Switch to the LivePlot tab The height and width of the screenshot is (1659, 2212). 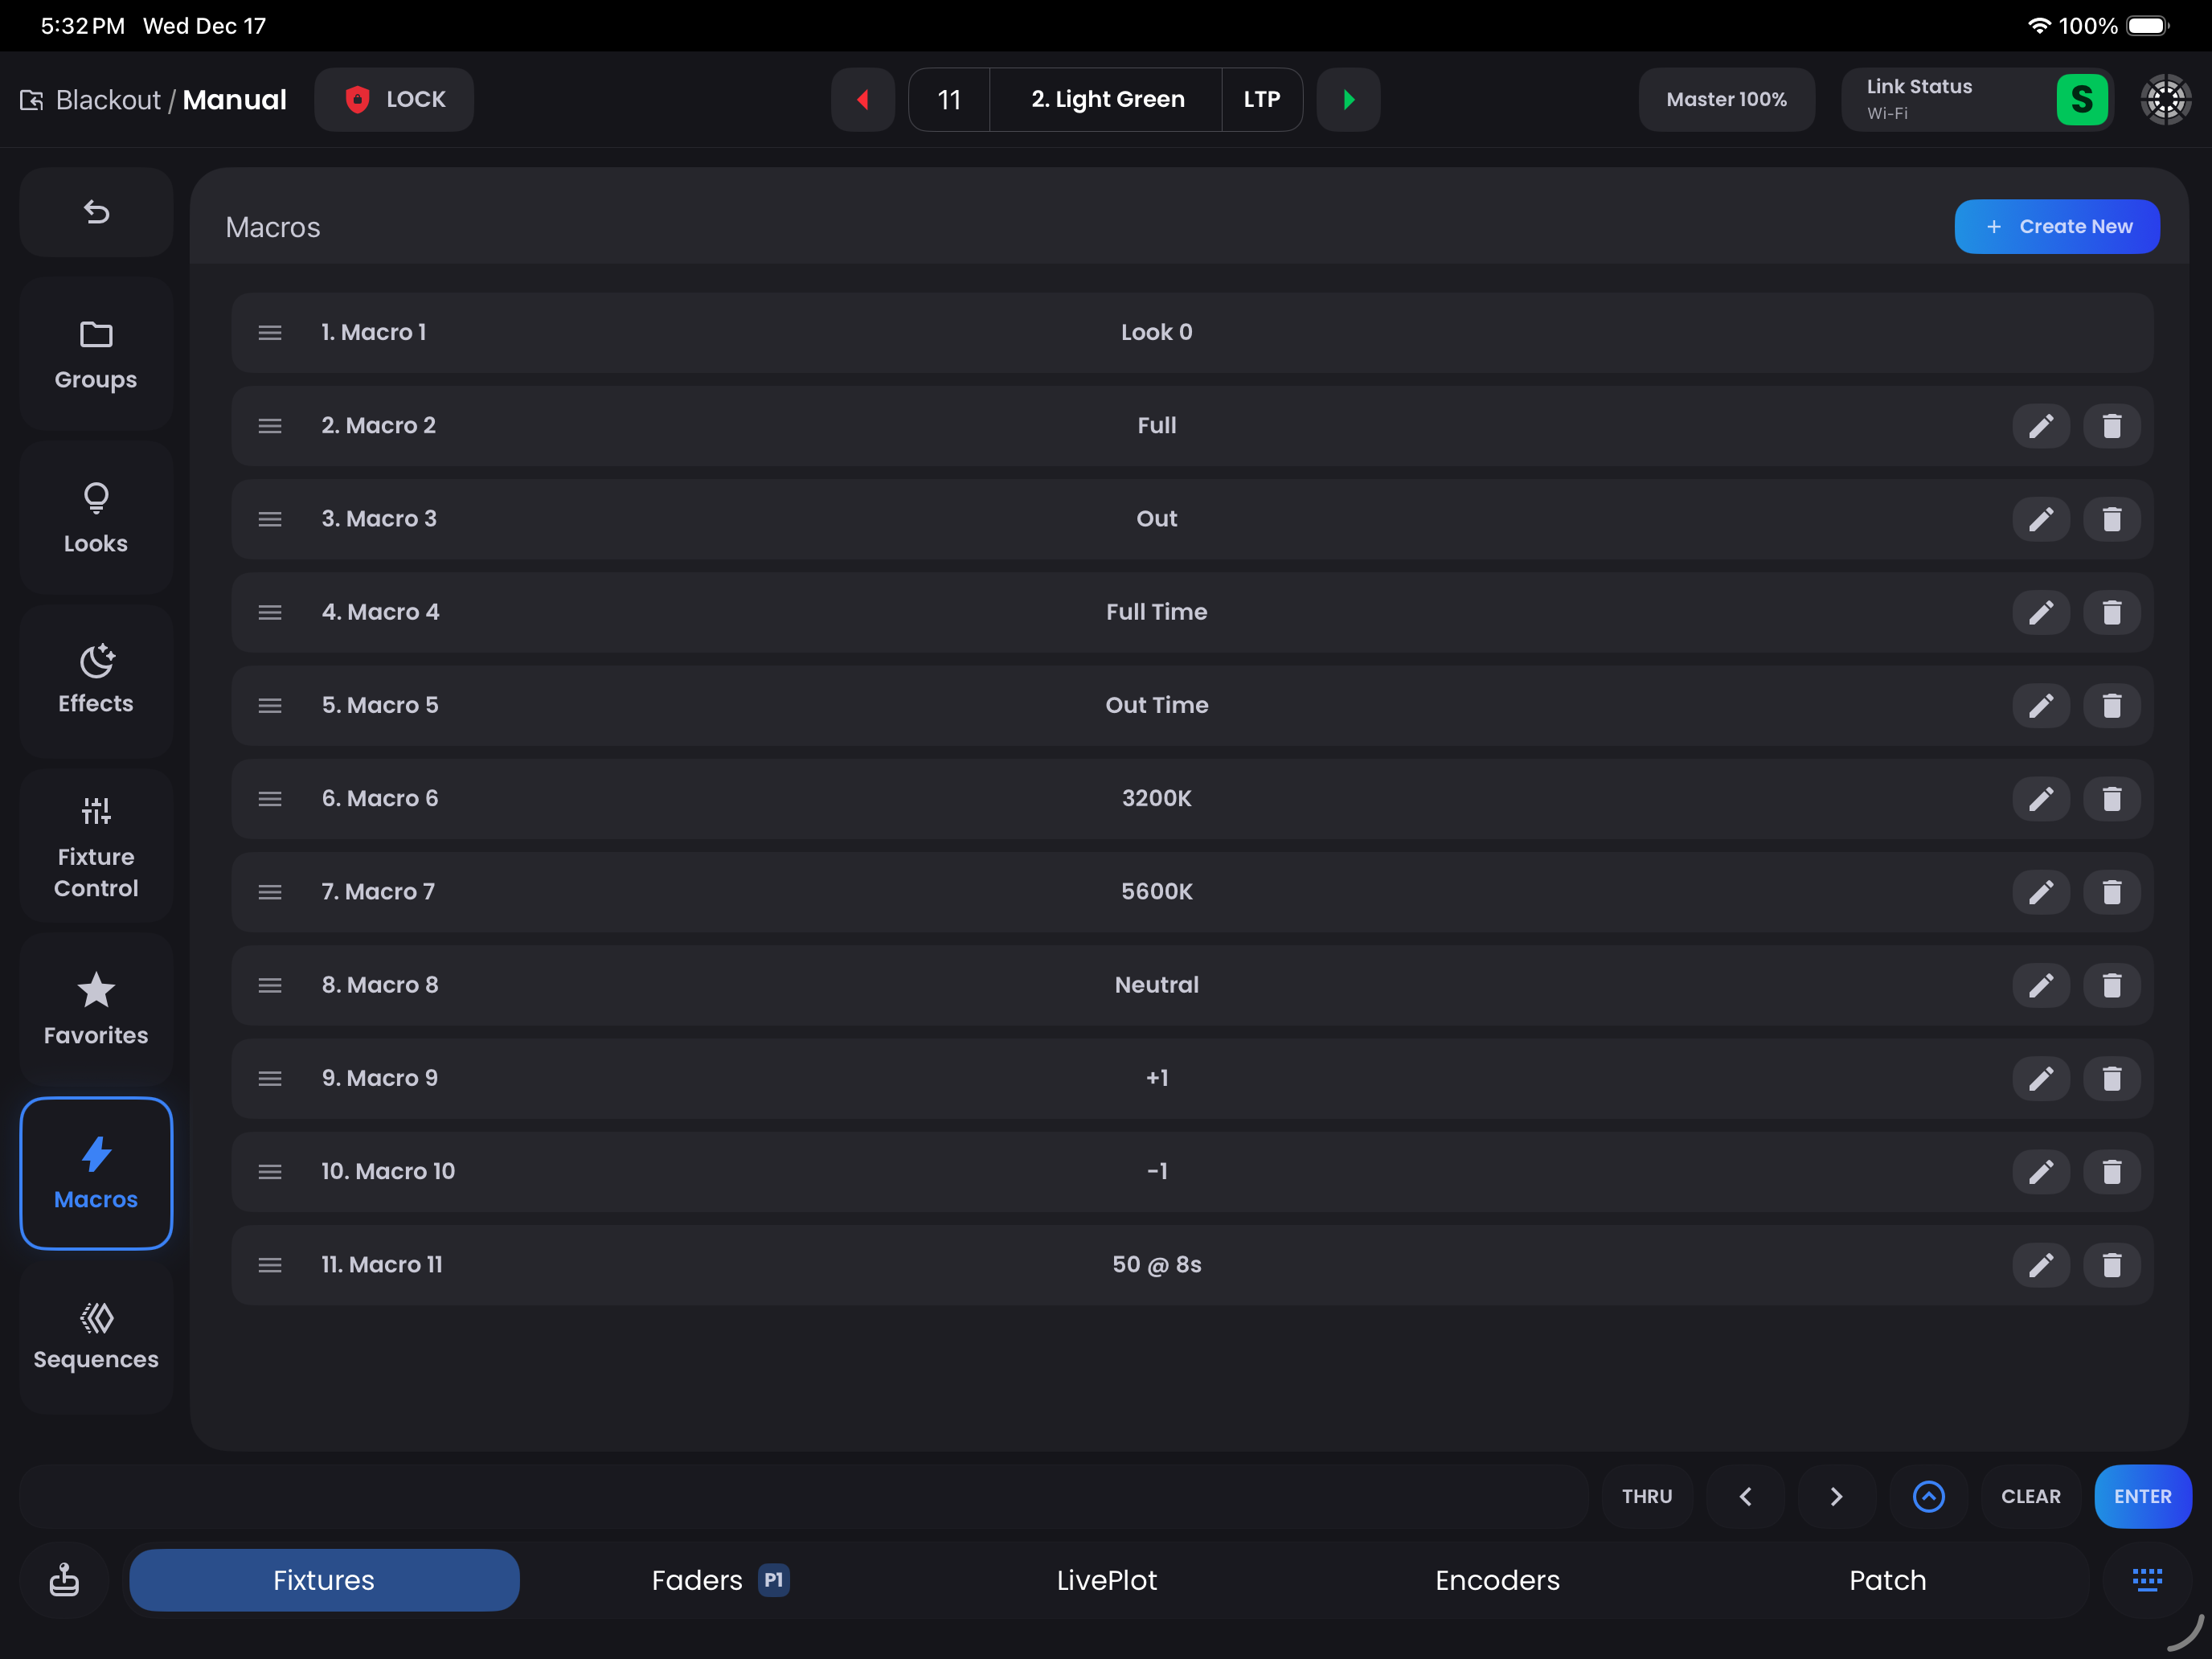click(x=1106, y=1580)
